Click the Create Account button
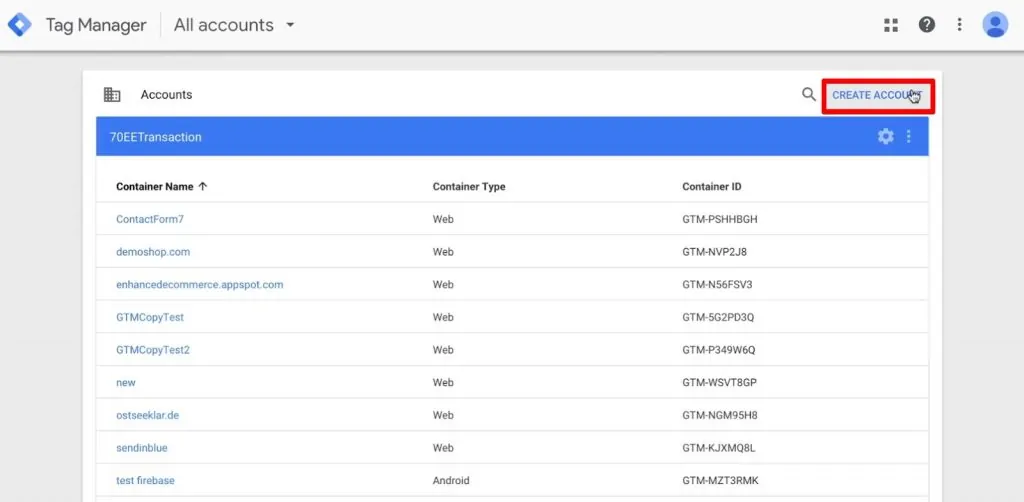This screenshot has height=502, width=1024. coord(878,96)
